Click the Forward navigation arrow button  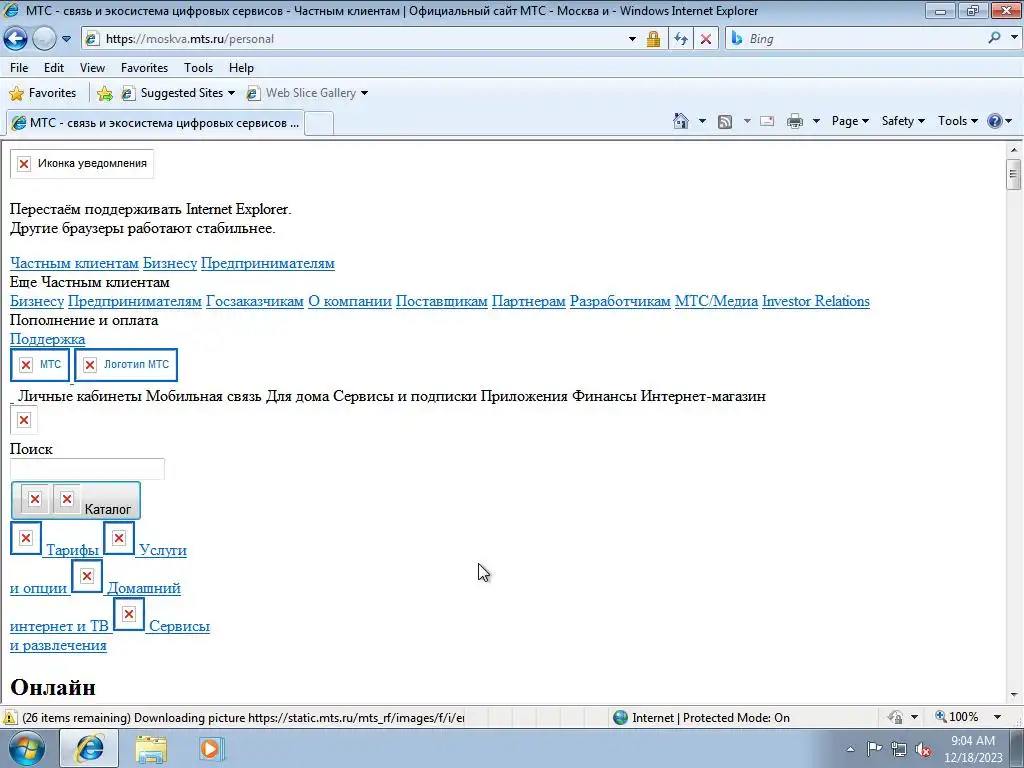pos(44,39)
